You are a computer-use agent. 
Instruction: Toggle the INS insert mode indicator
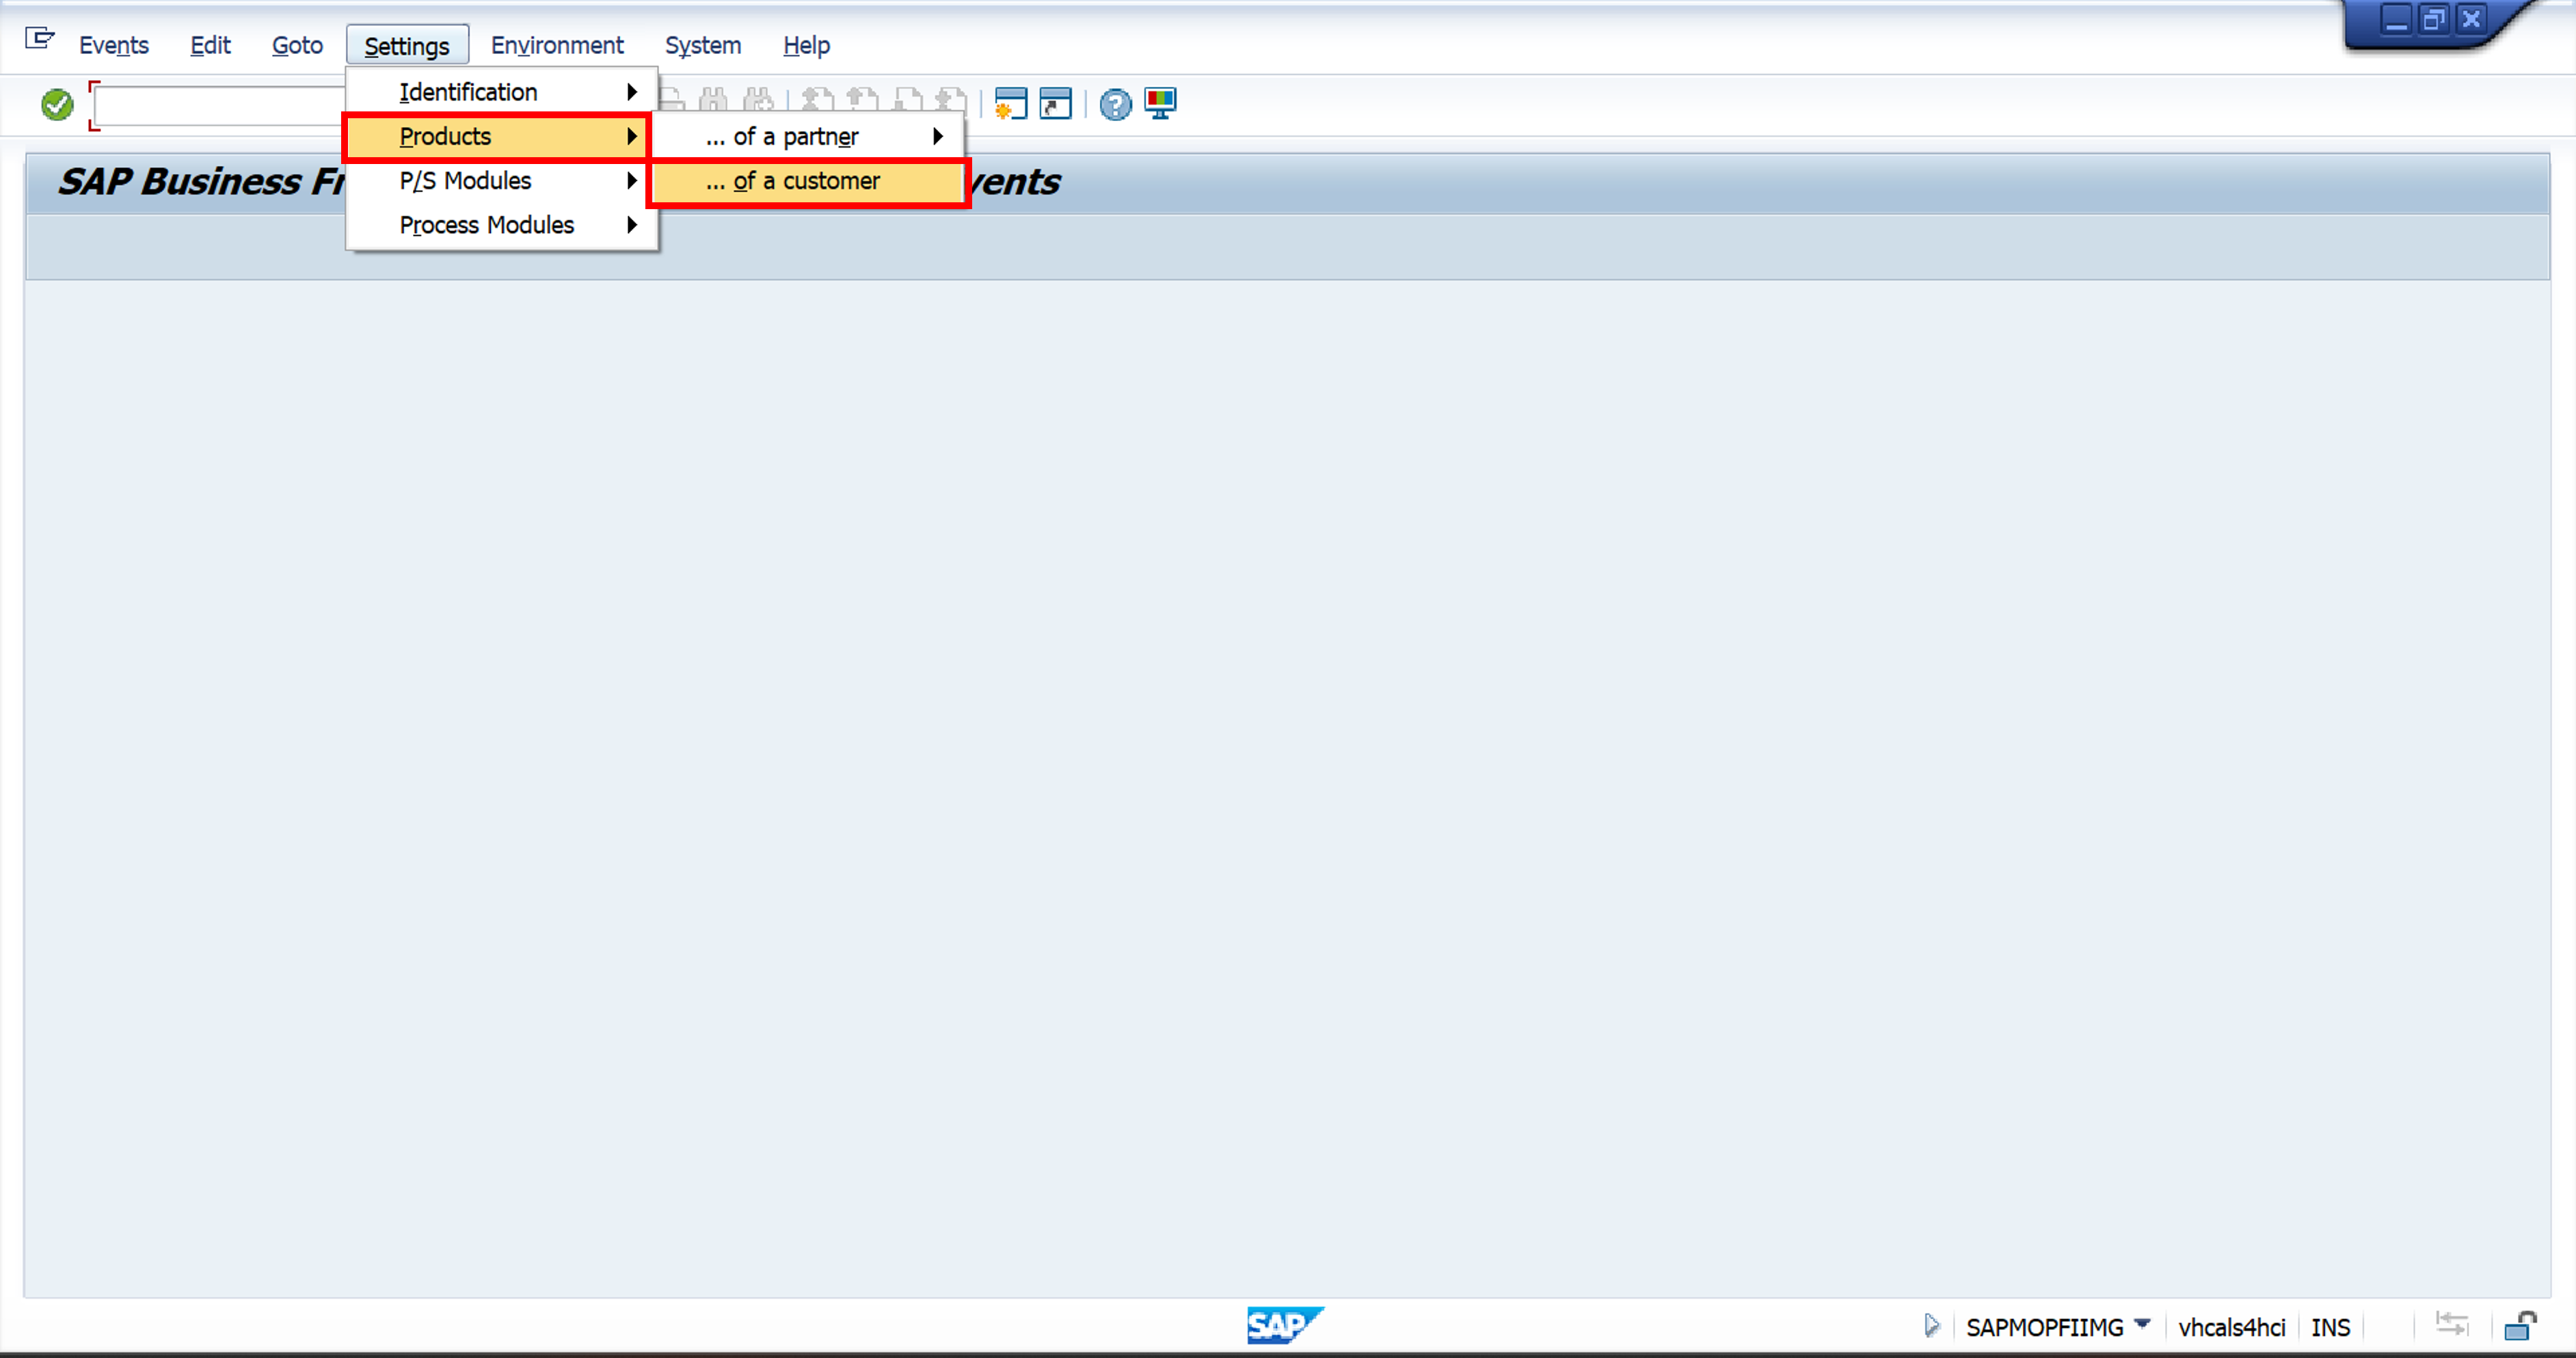click(2330, 1327)
